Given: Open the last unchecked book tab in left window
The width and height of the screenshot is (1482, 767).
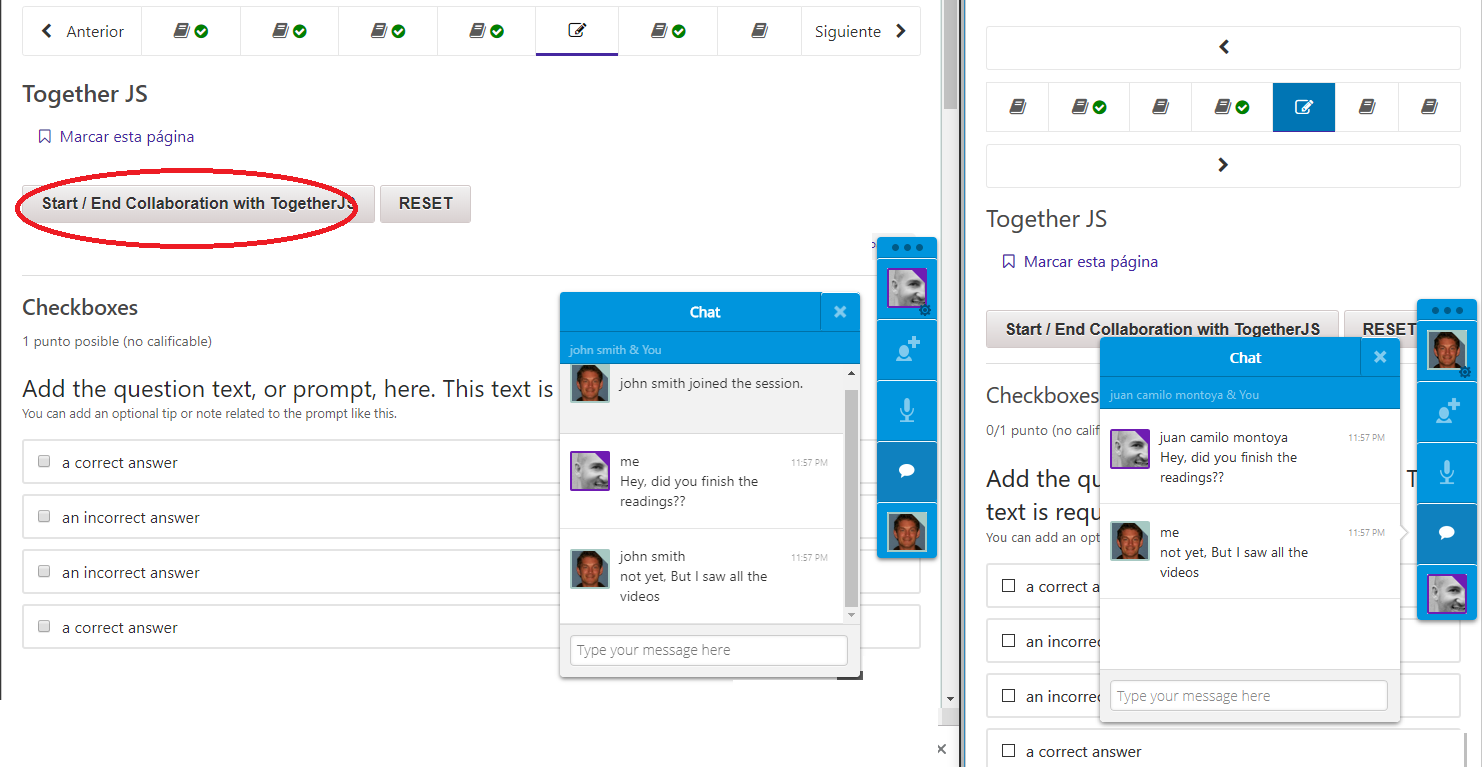Looking at the screenshot, I should click(x=759, y=31).
